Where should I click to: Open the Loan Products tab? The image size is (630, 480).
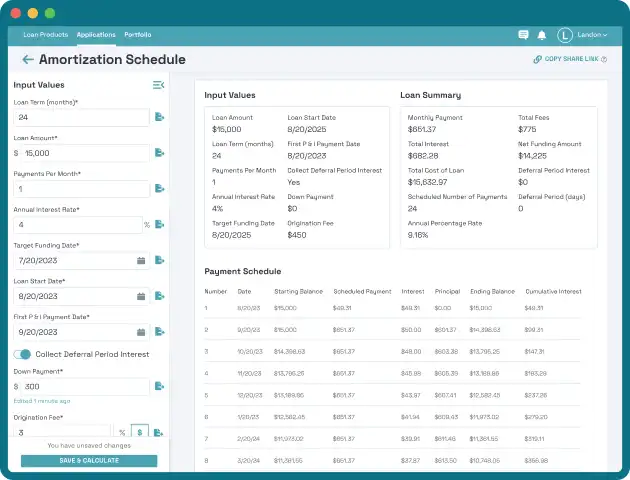(x=45, y=35)
